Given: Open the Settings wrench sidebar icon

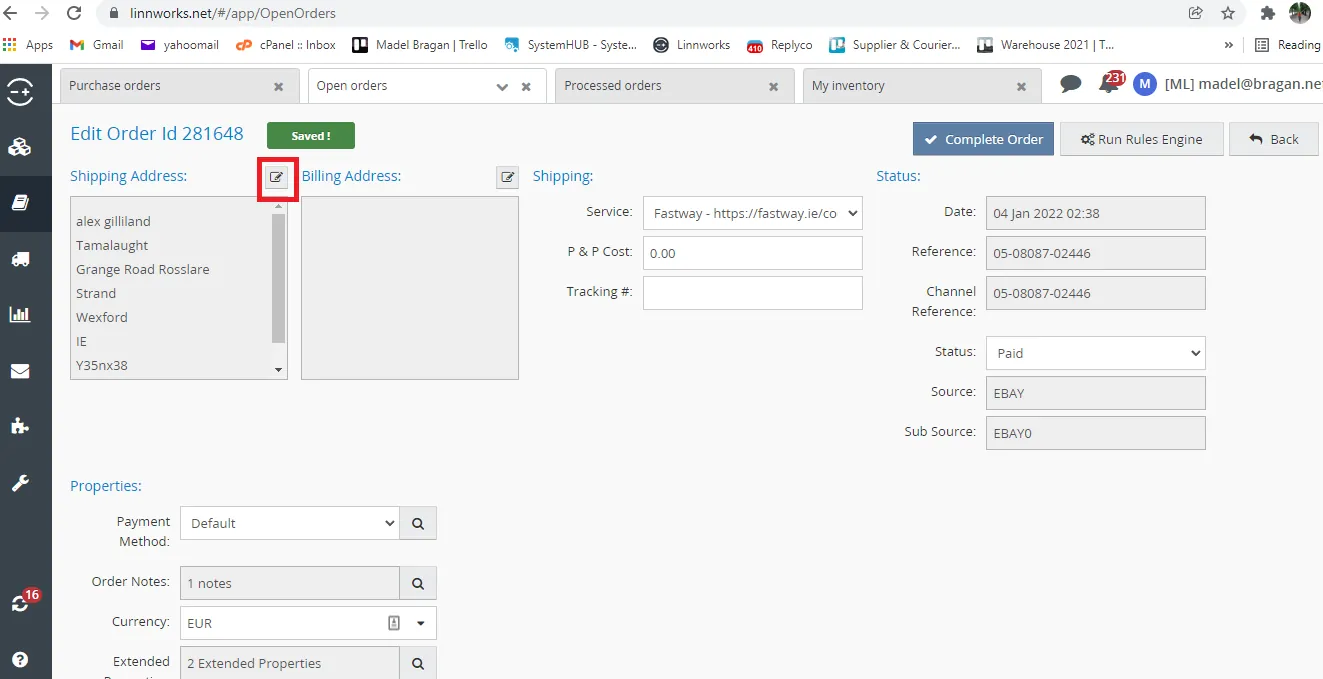Looking at the screenshot, I should tap(20, 483).
